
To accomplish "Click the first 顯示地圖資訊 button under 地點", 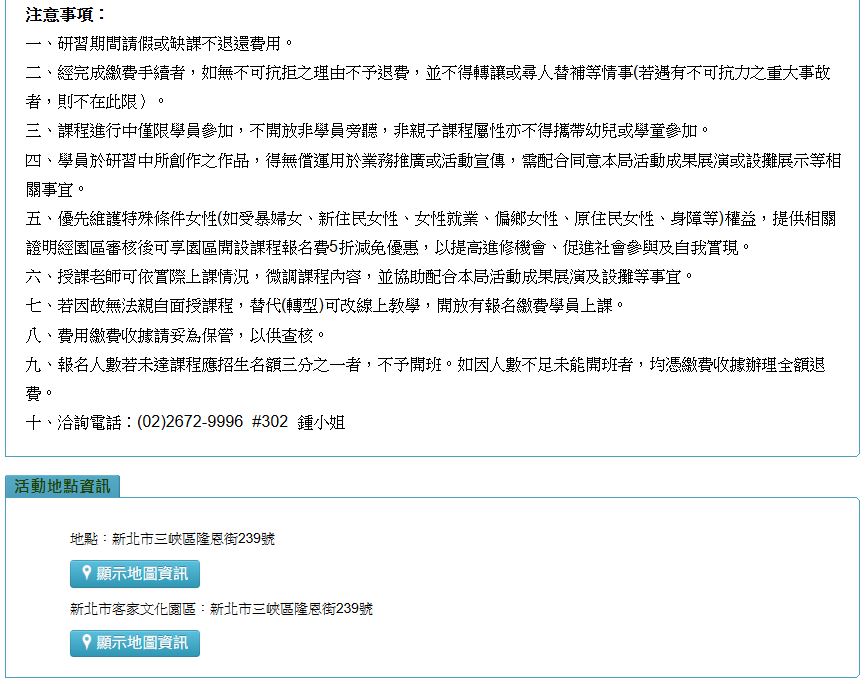I will pos(134,573).
